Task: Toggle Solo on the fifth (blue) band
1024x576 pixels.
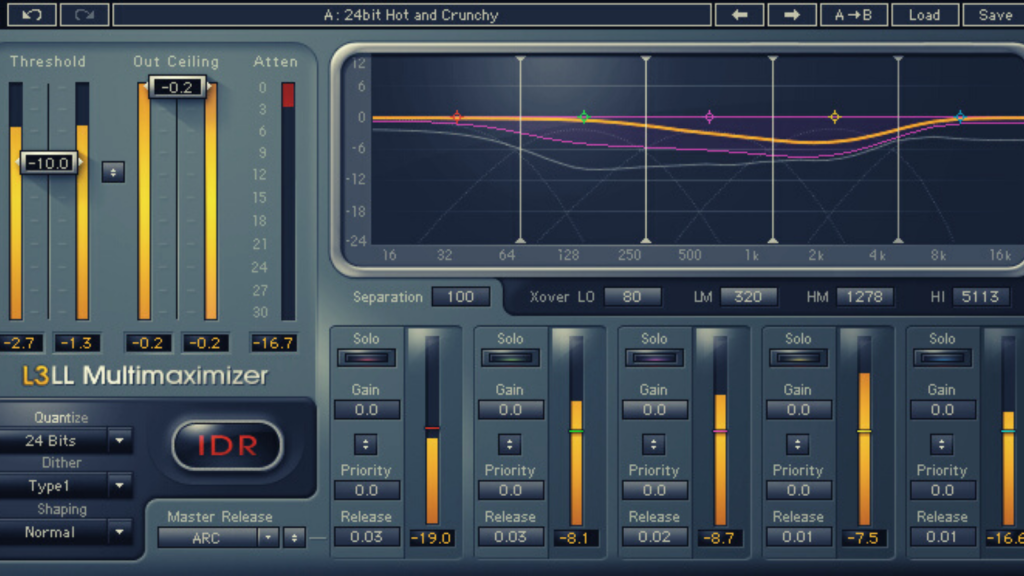Action: point(942,358)
